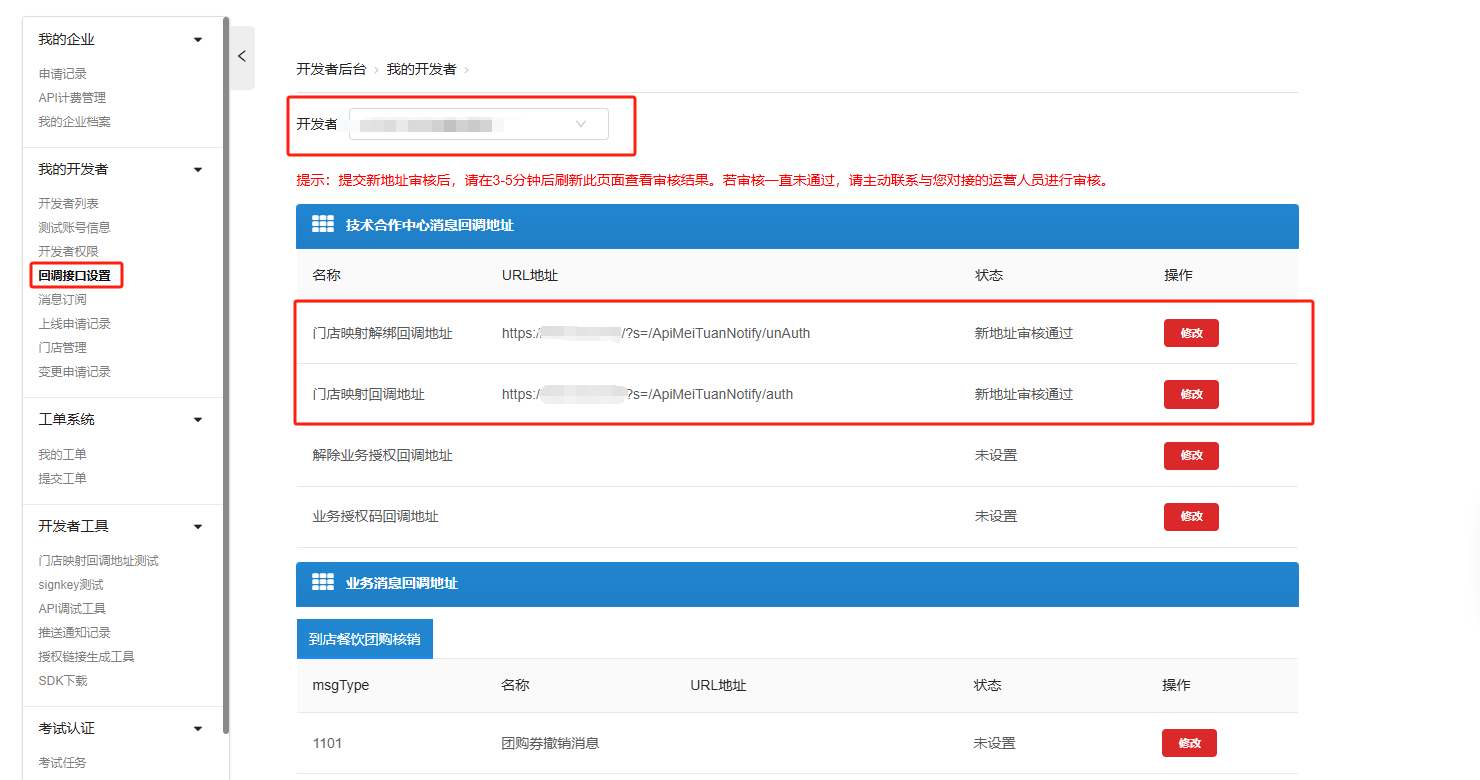
Task: Click 修改 for 业务授权码回调地址
Action: 1190,517
